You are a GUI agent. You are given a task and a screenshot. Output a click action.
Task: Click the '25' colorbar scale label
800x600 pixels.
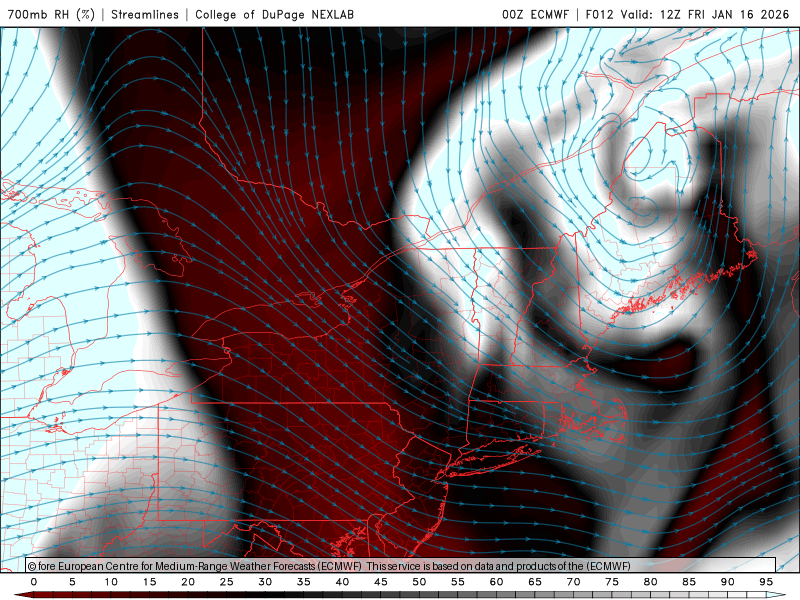(227, 582)
